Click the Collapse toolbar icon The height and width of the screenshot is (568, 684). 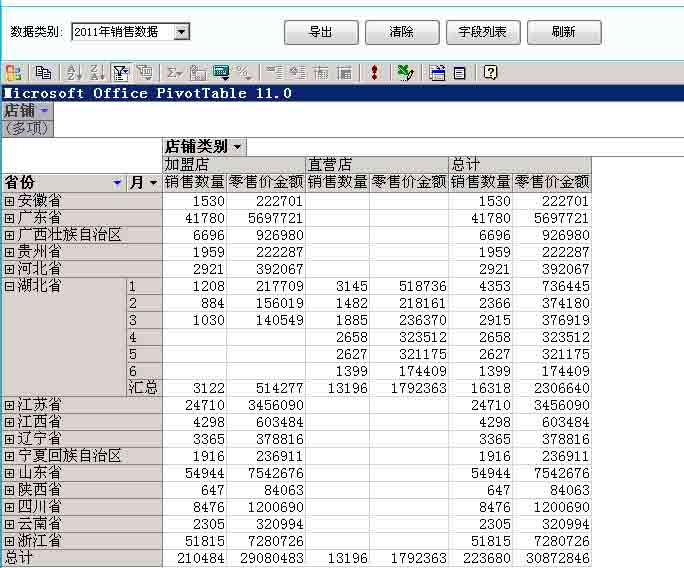[274, 73]
